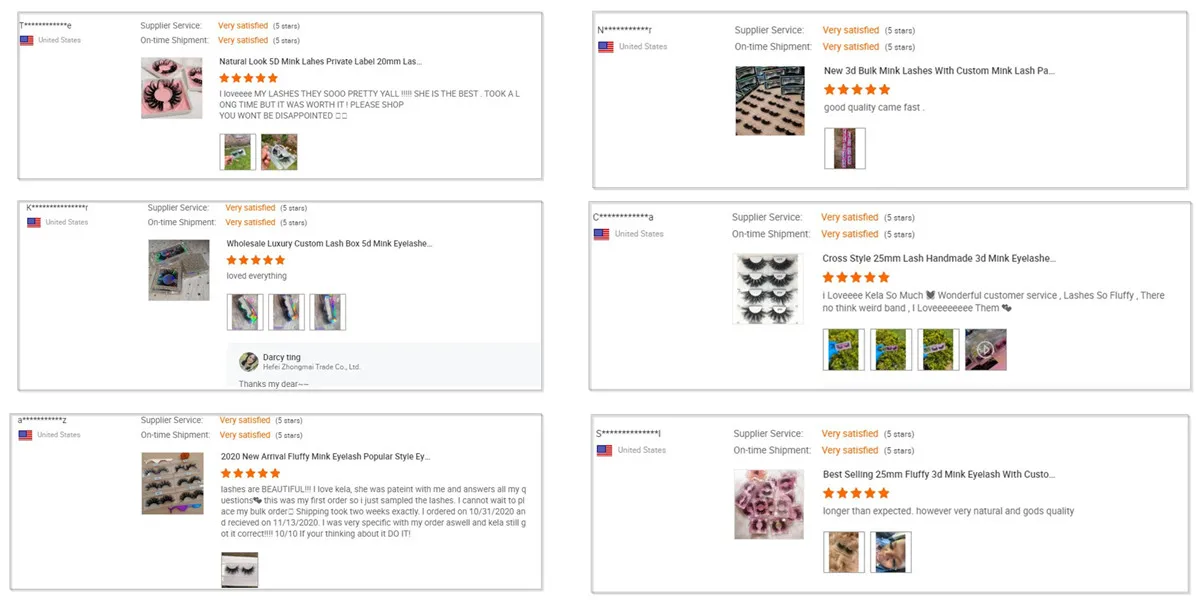
Task: Click Natural Look 5D lashes product image
Action: (172, 88)
